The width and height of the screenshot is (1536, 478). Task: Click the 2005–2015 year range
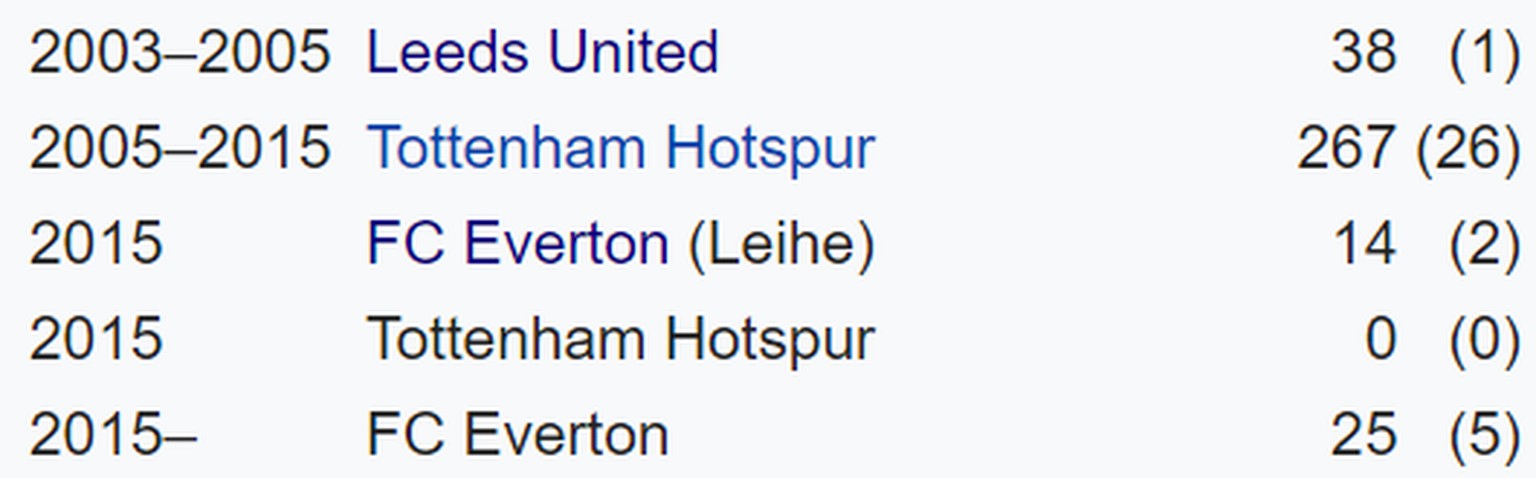click(179, 148)
